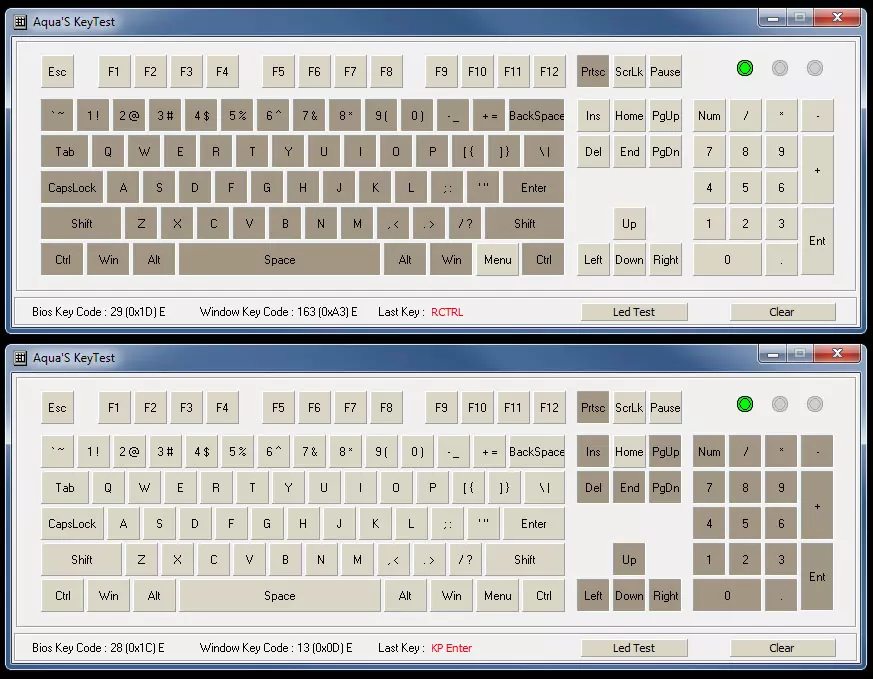
Task: Click the CapsLock key in the top window
Action: point(72,188)
